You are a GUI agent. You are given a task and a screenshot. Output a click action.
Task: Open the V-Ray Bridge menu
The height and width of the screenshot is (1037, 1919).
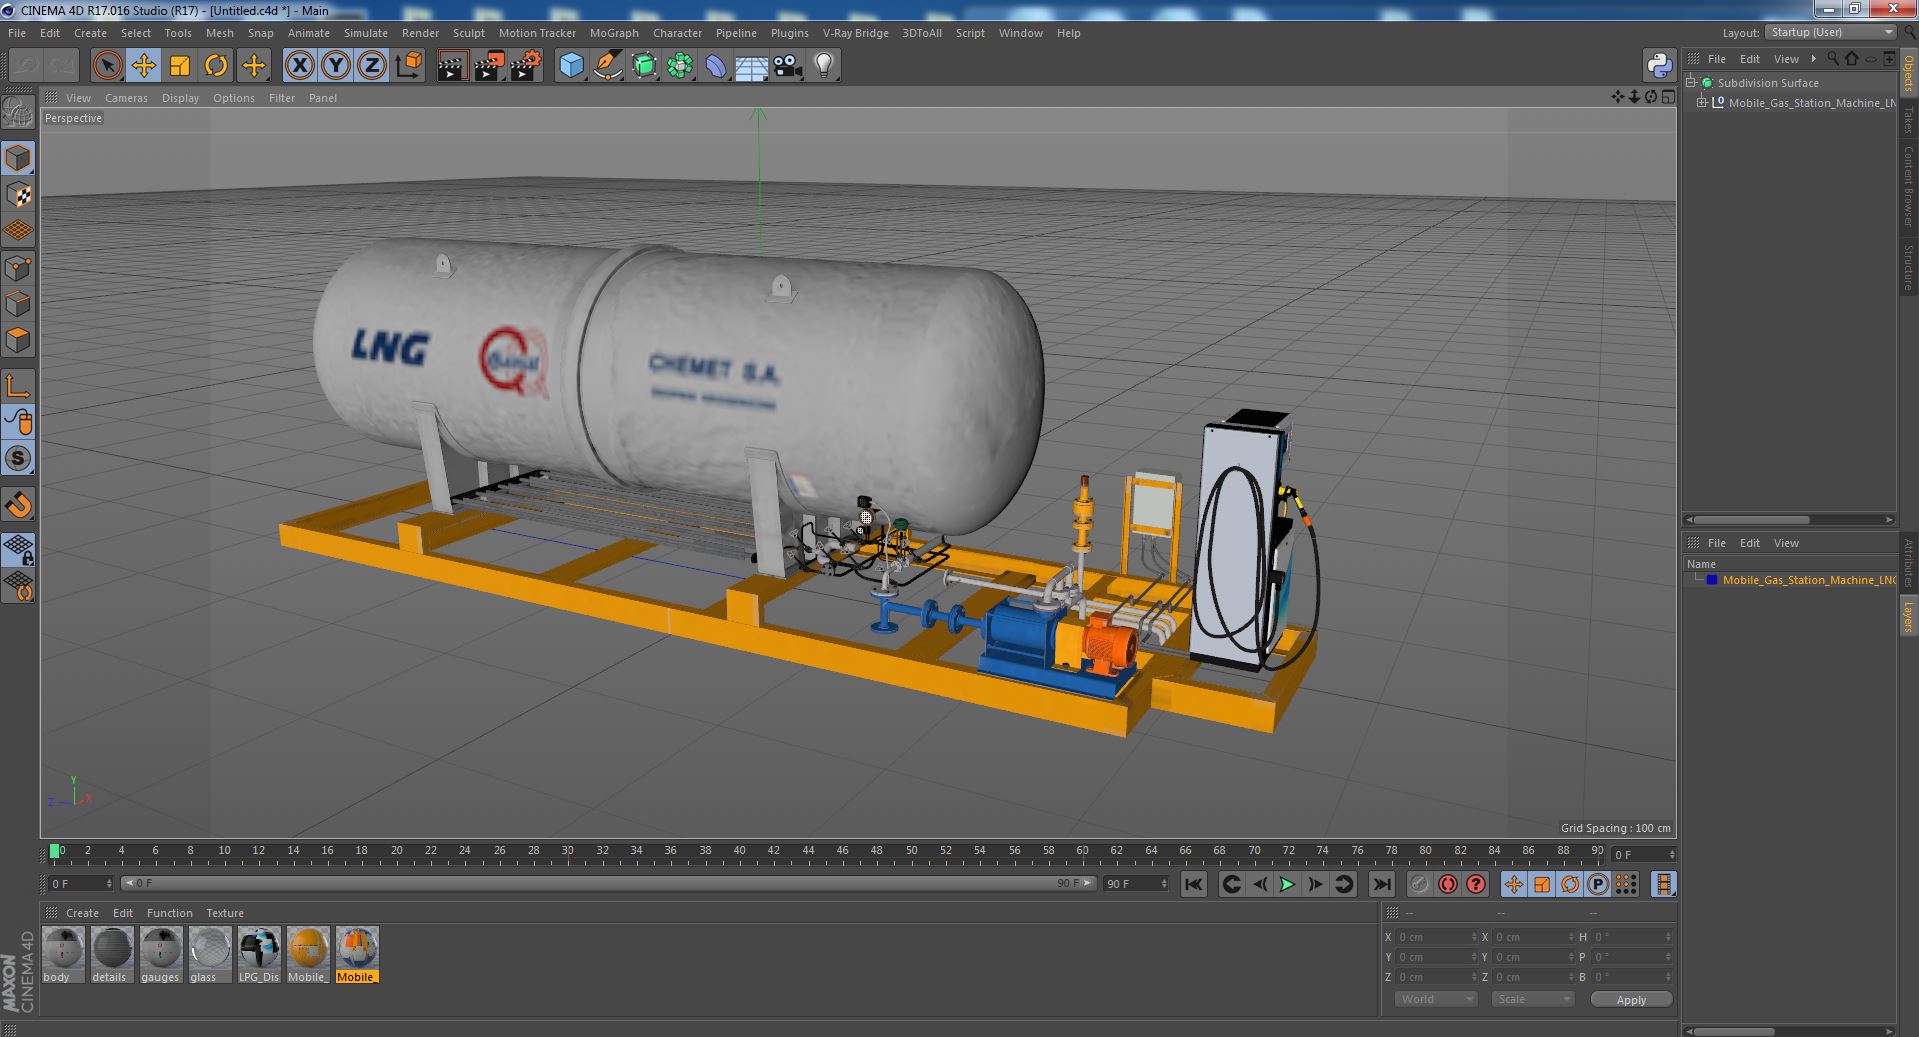click(x=855, y=33)
